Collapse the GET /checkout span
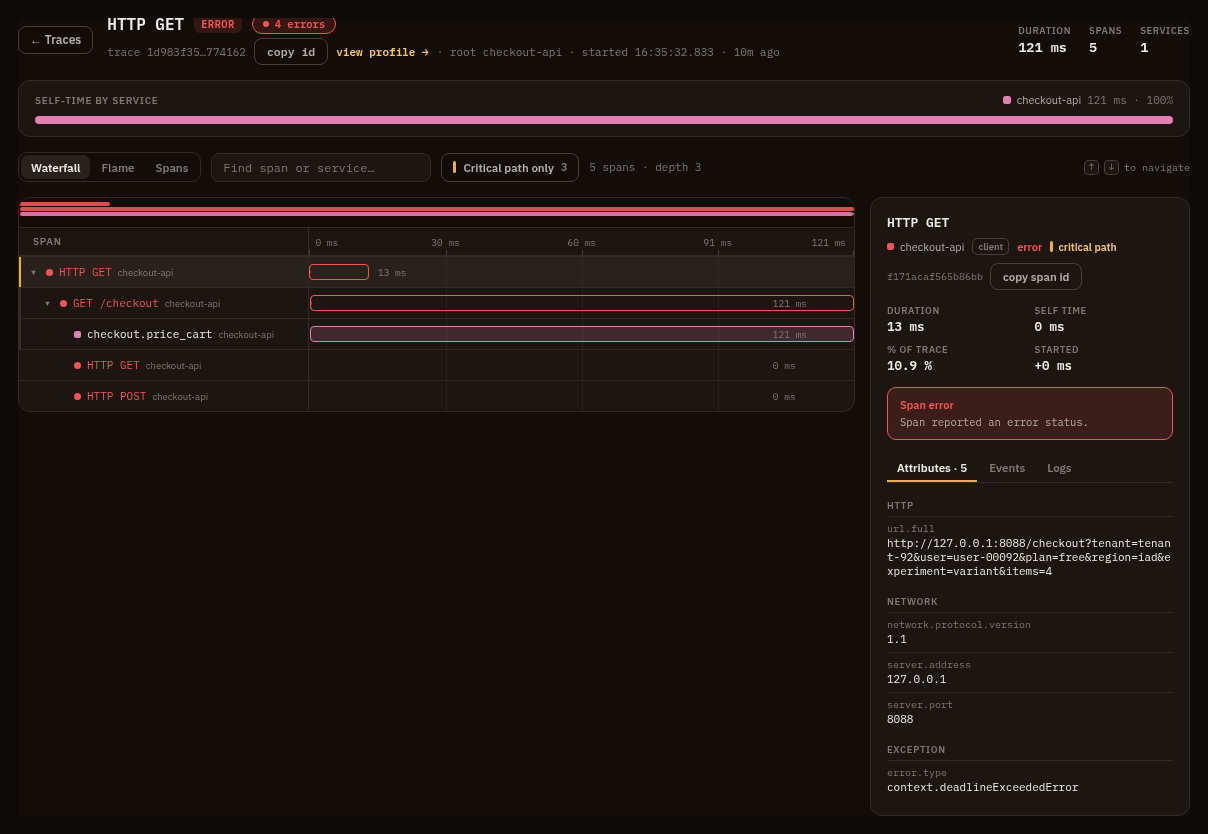 pyautogui.click(x=47, y=303)
